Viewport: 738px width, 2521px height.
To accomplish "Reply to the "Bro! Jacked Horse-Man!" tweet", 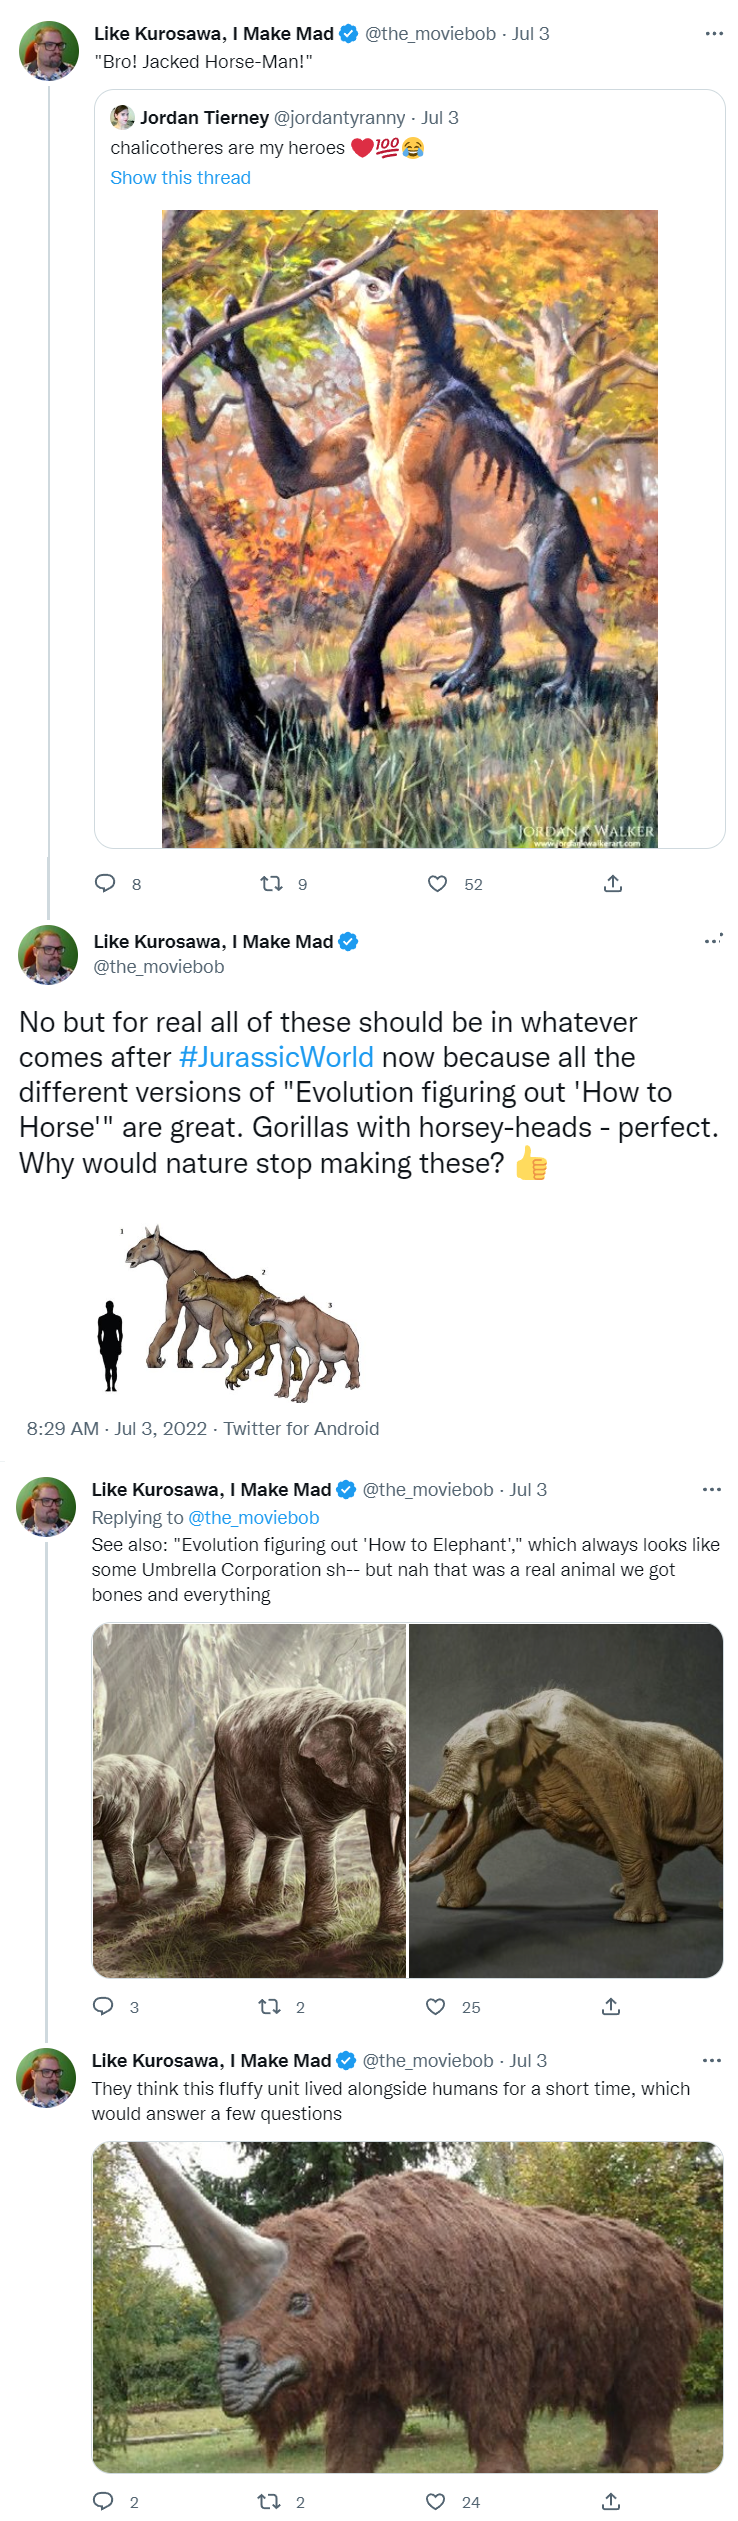I will click(105, 883).
